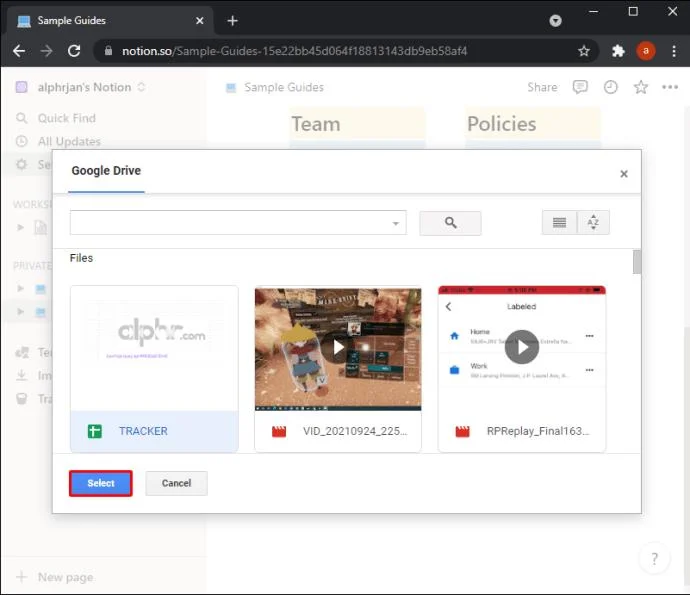Click the video icon beside VID_20210924_225

pos(279,431)
